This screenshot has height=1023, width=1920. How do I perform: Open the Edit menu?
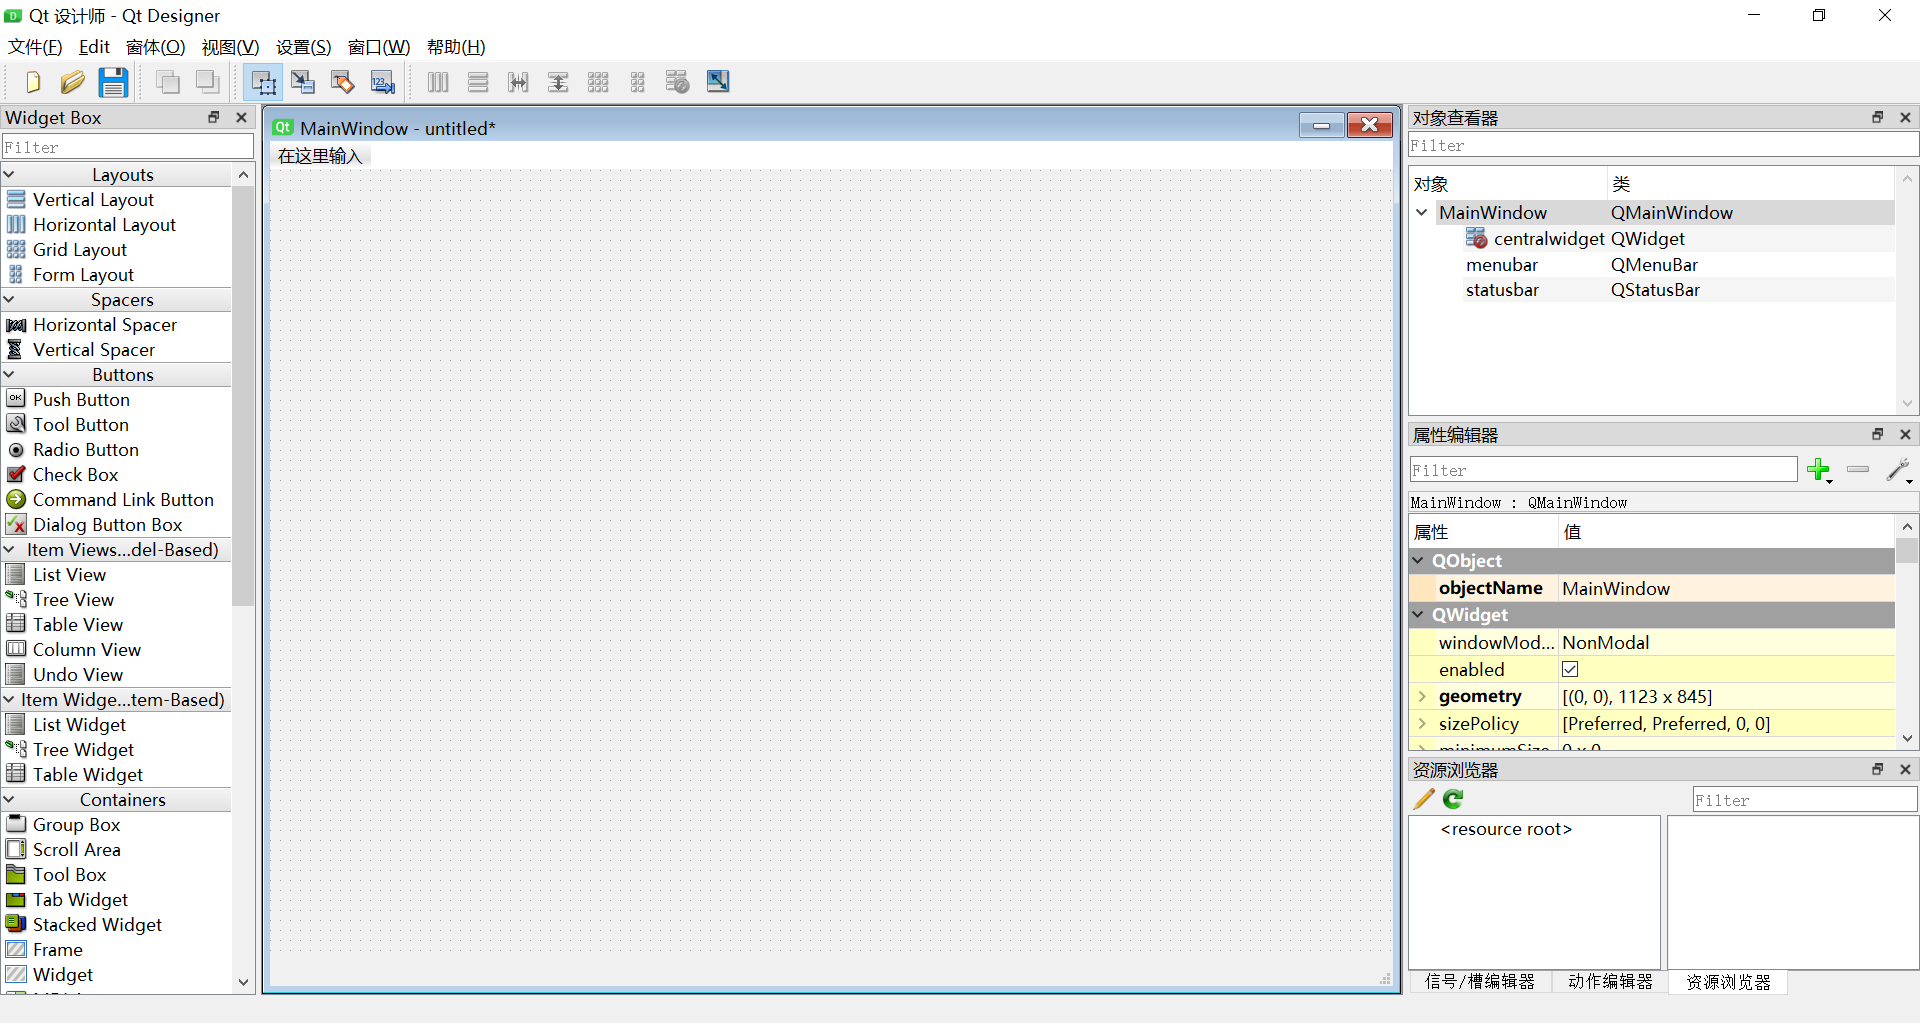coord(94,47)
